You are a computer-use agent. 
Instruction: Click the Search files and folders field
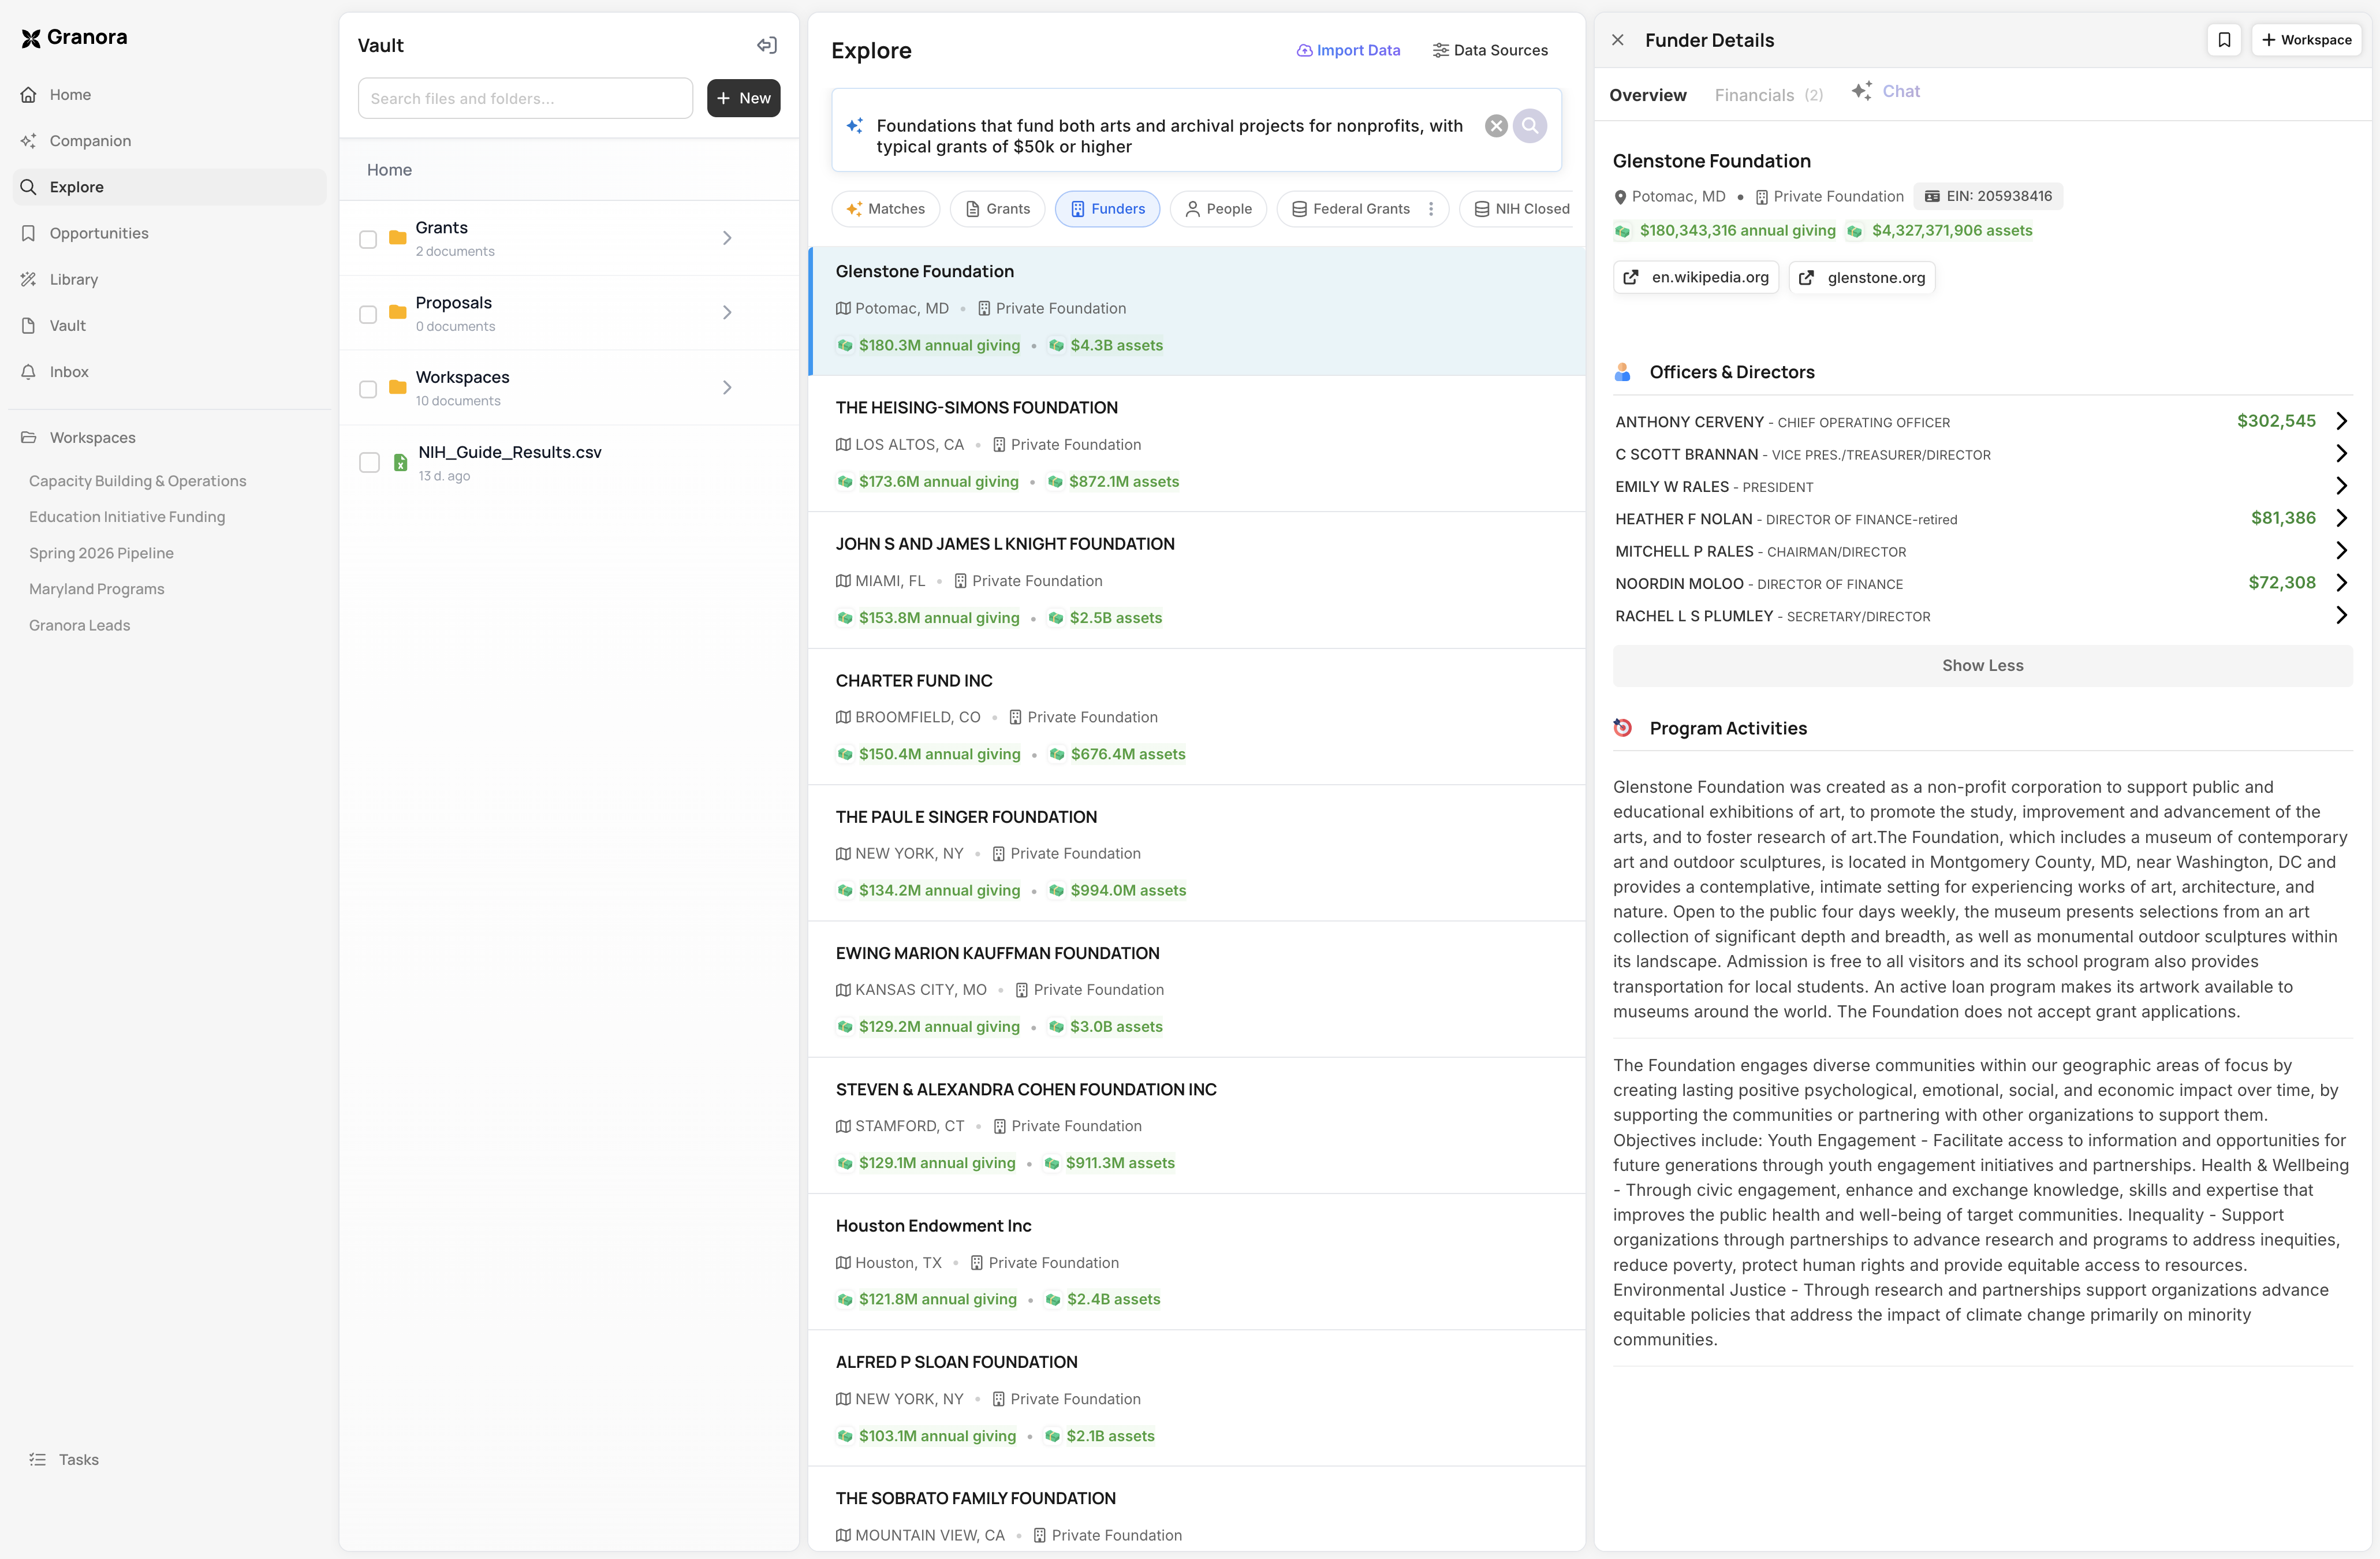(525, 98)
